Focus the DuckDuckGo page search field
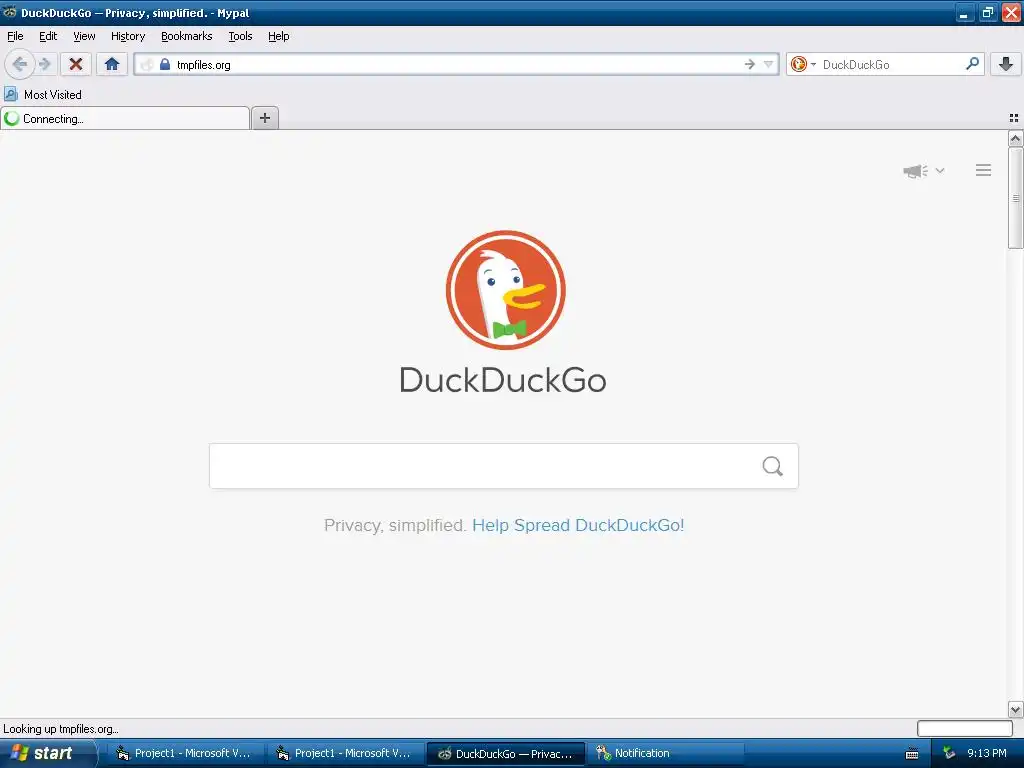 click(504, 466)
